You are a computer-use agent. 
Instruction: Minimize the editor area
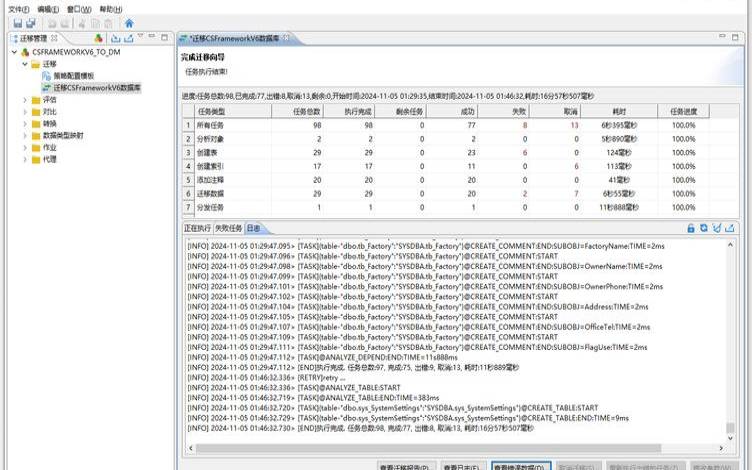[x=722, y=36]
